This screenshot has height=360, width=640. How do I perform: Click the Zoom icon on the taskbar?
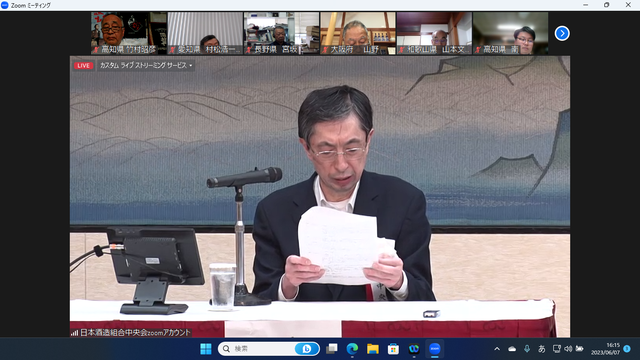tap(434, 349)
